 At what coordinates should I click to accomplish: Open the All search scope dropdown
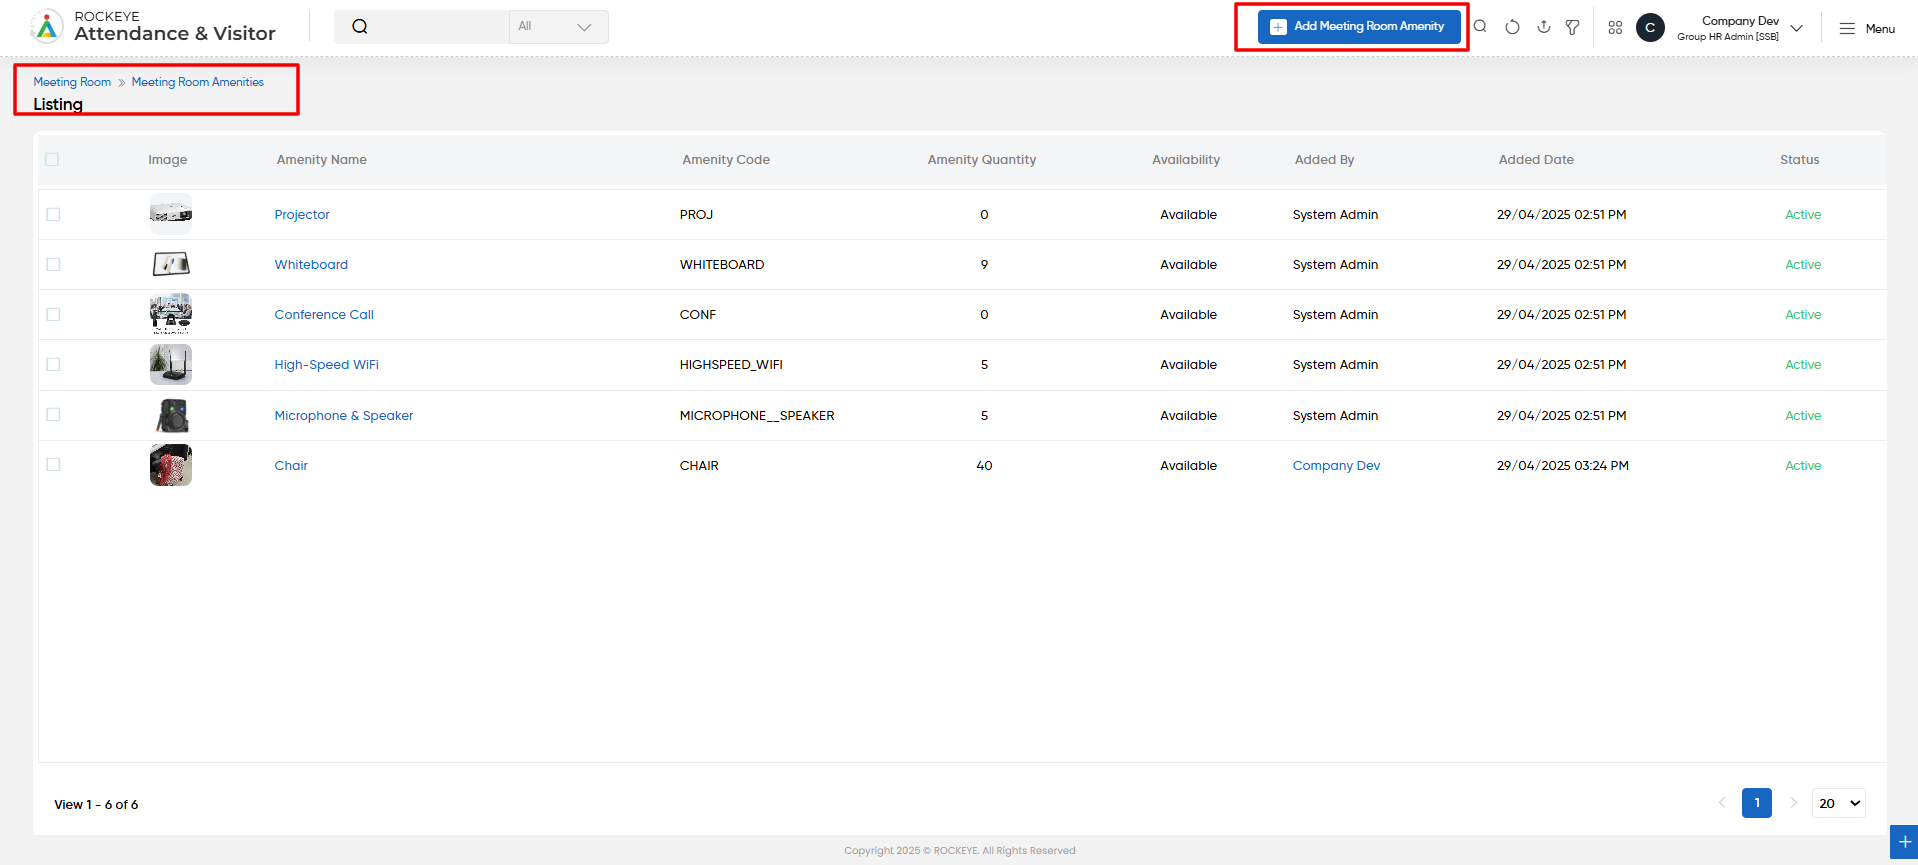[558, 27]
